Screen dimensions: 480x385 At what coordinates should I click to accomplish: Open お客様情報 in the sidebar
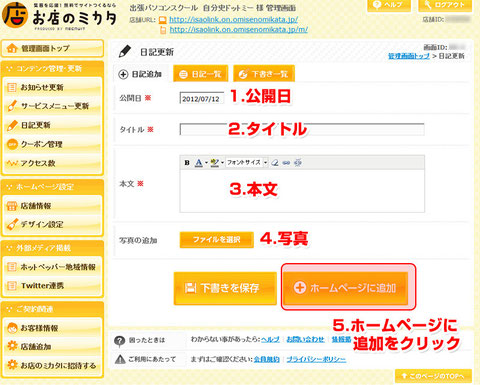52,328
